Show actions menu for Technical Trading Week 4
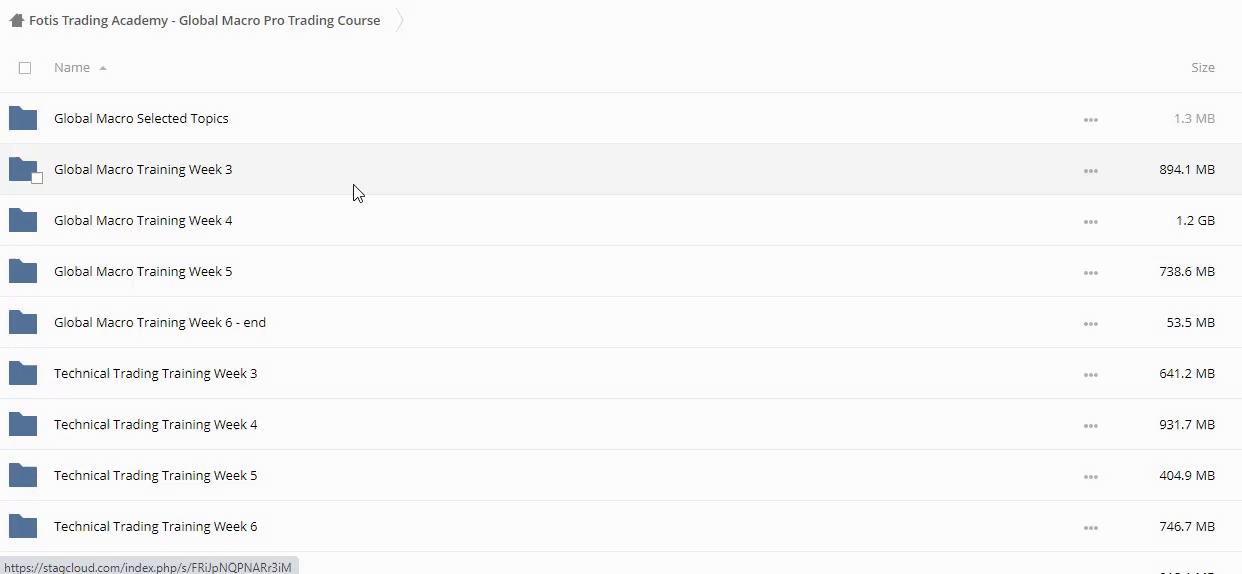 pos(1090,426)
